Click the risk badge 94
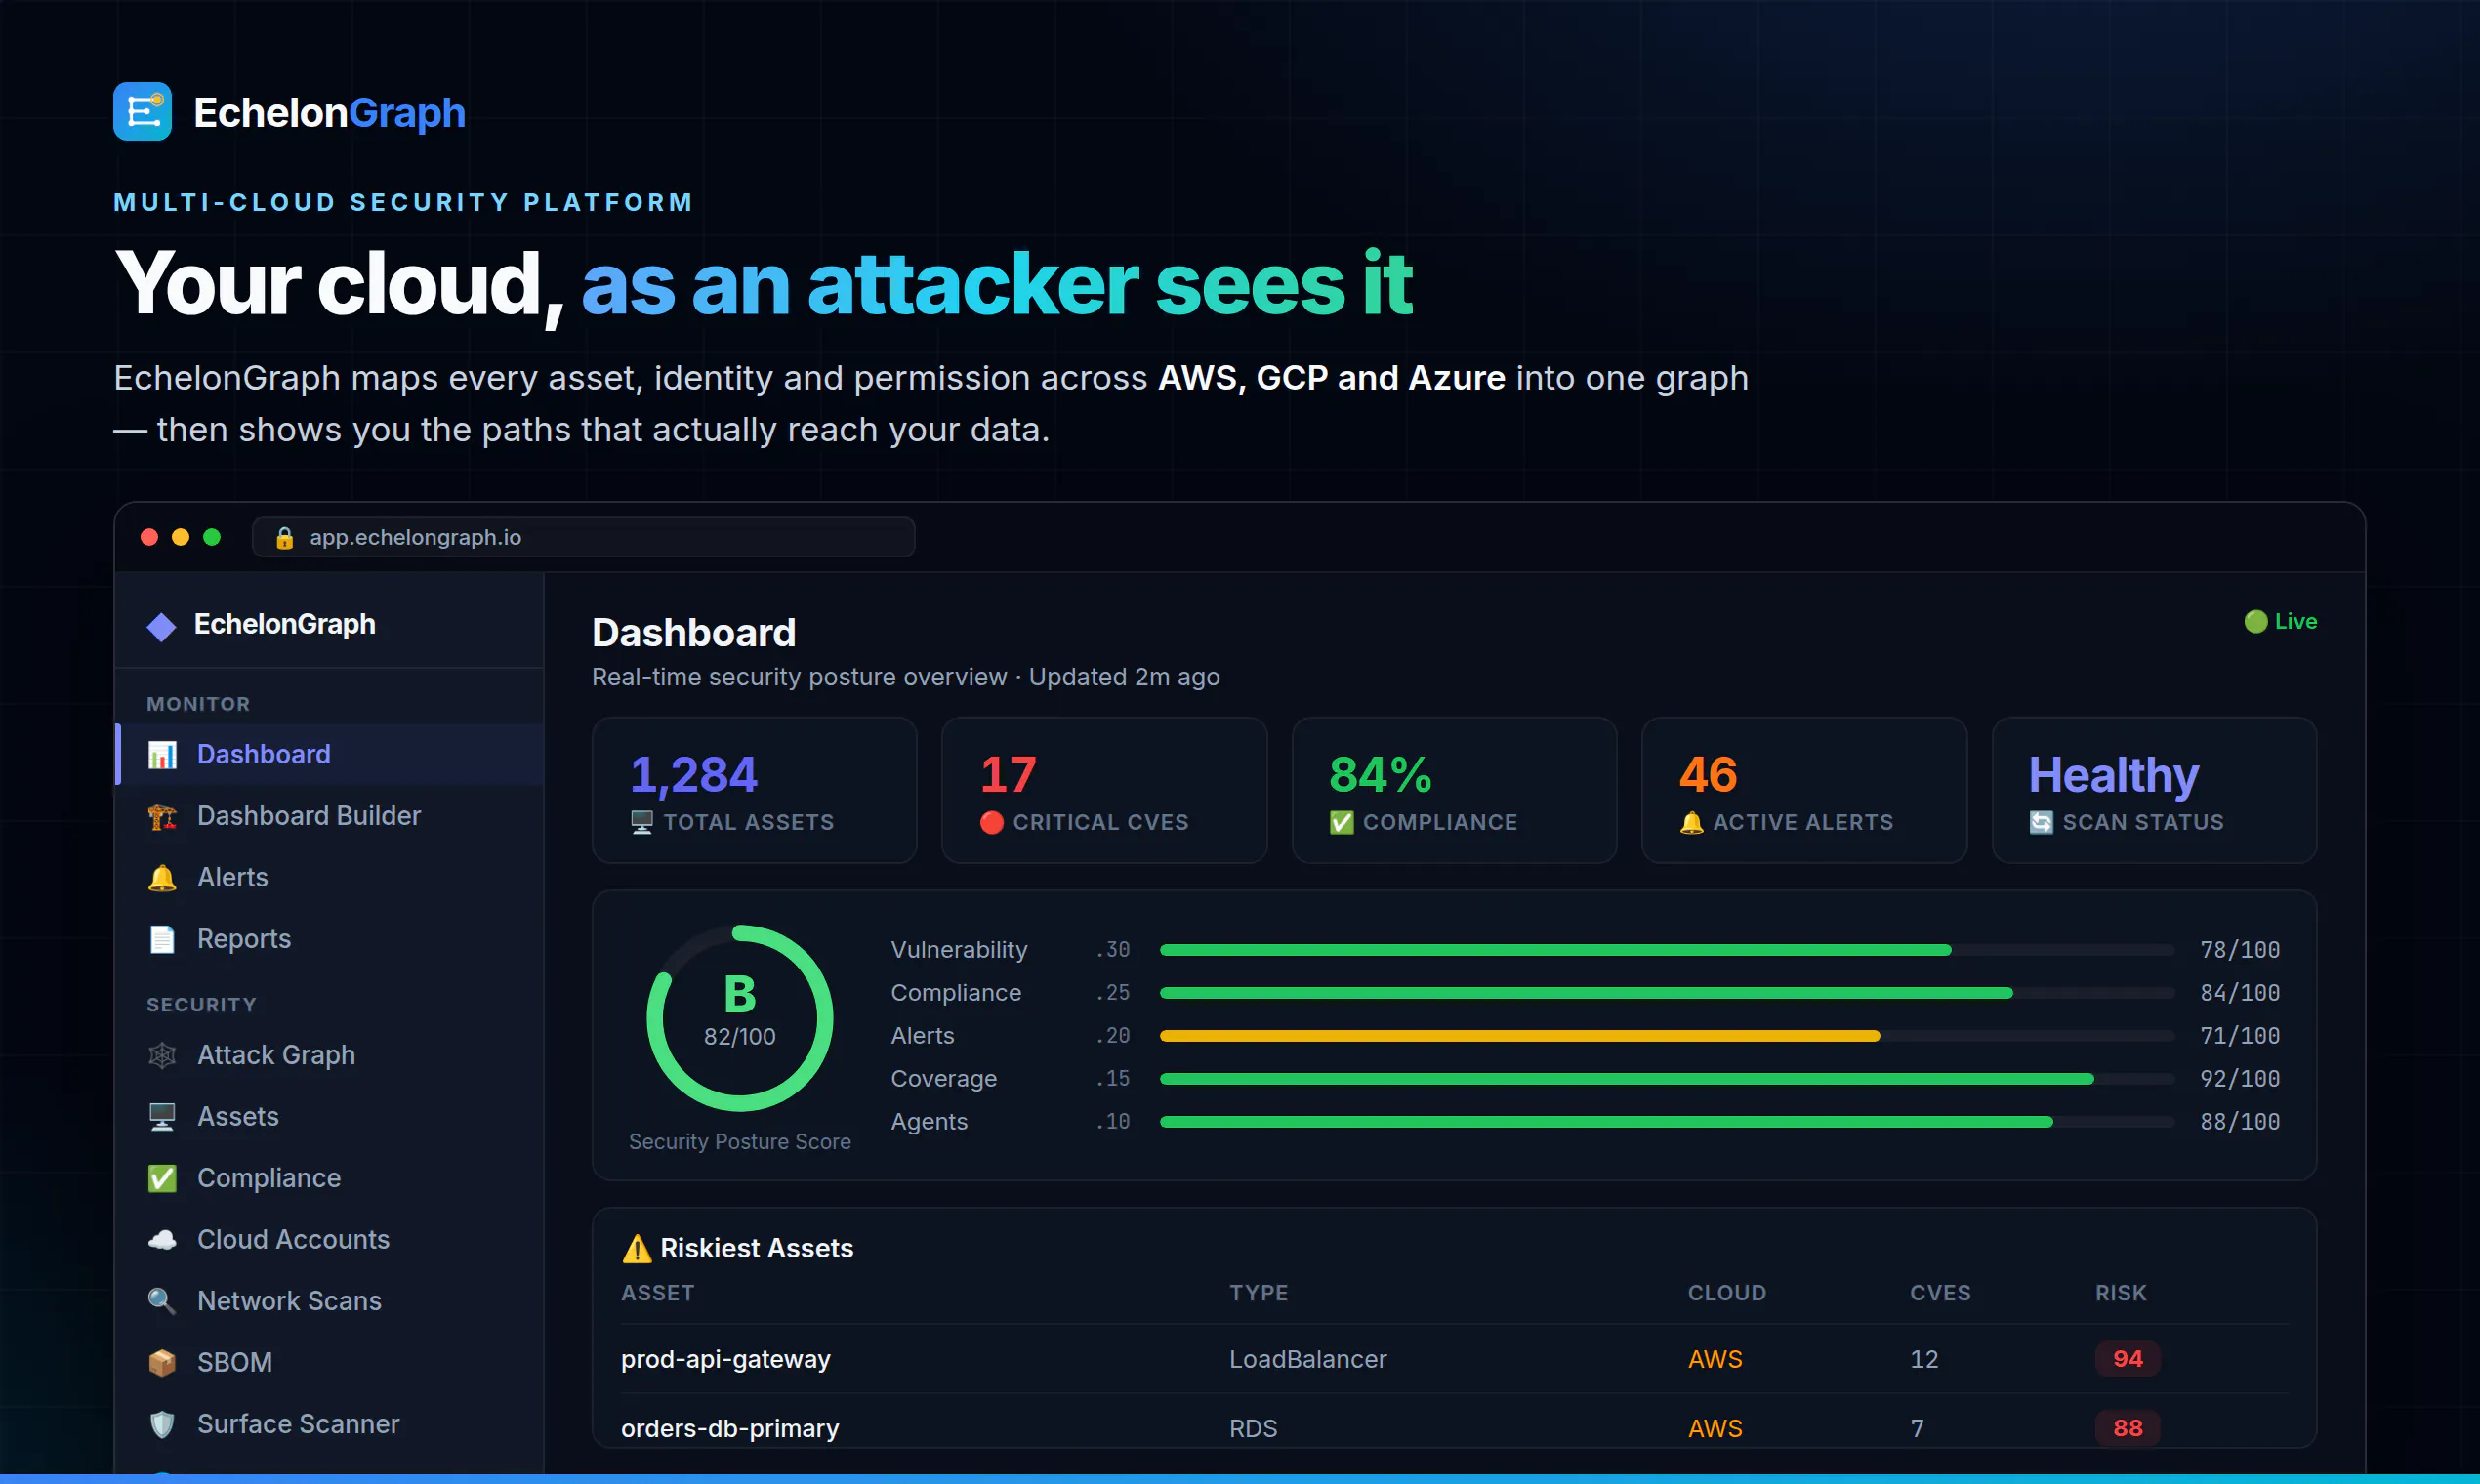The width and height of the screenshot is (2480, 1484). pyautogui.click(x=2128, y=1359)
